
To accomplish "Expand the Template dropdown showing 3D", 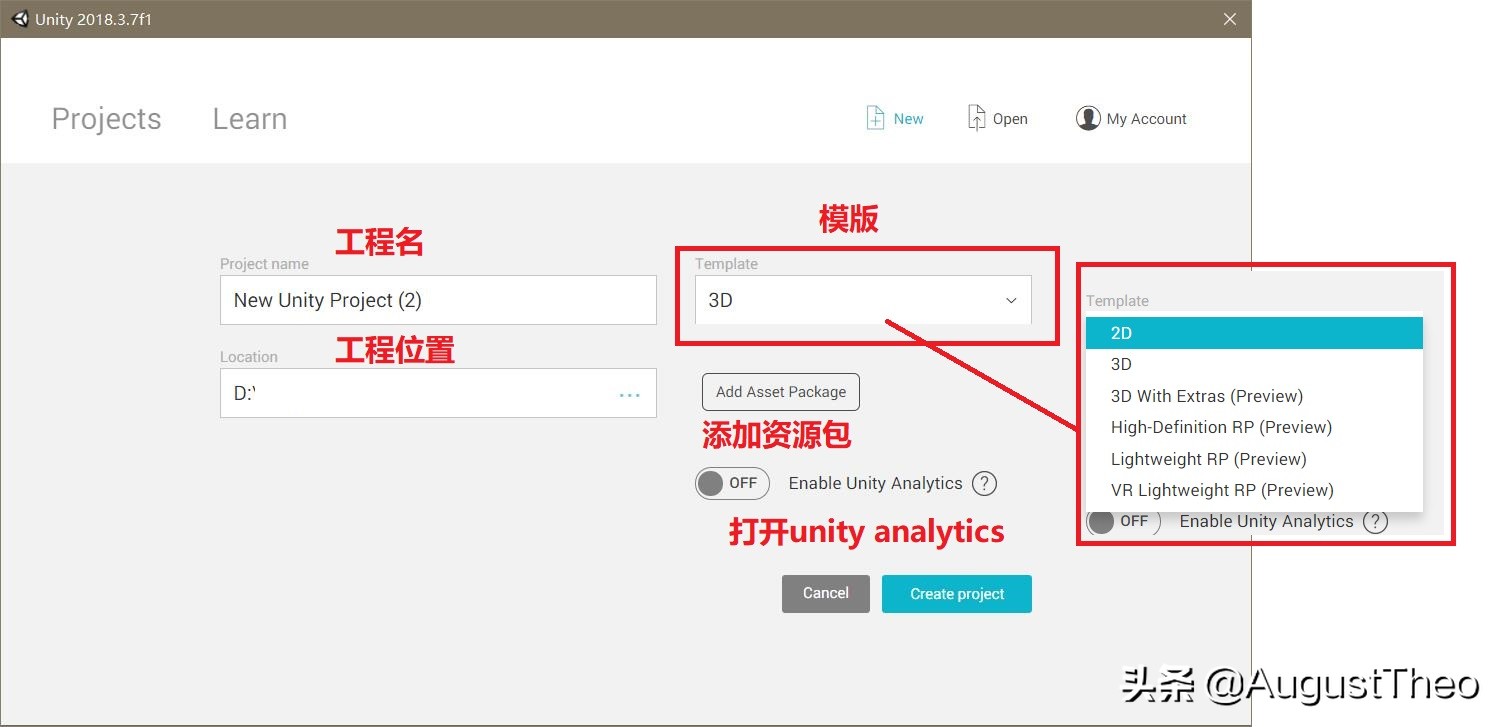I will 863,300.
